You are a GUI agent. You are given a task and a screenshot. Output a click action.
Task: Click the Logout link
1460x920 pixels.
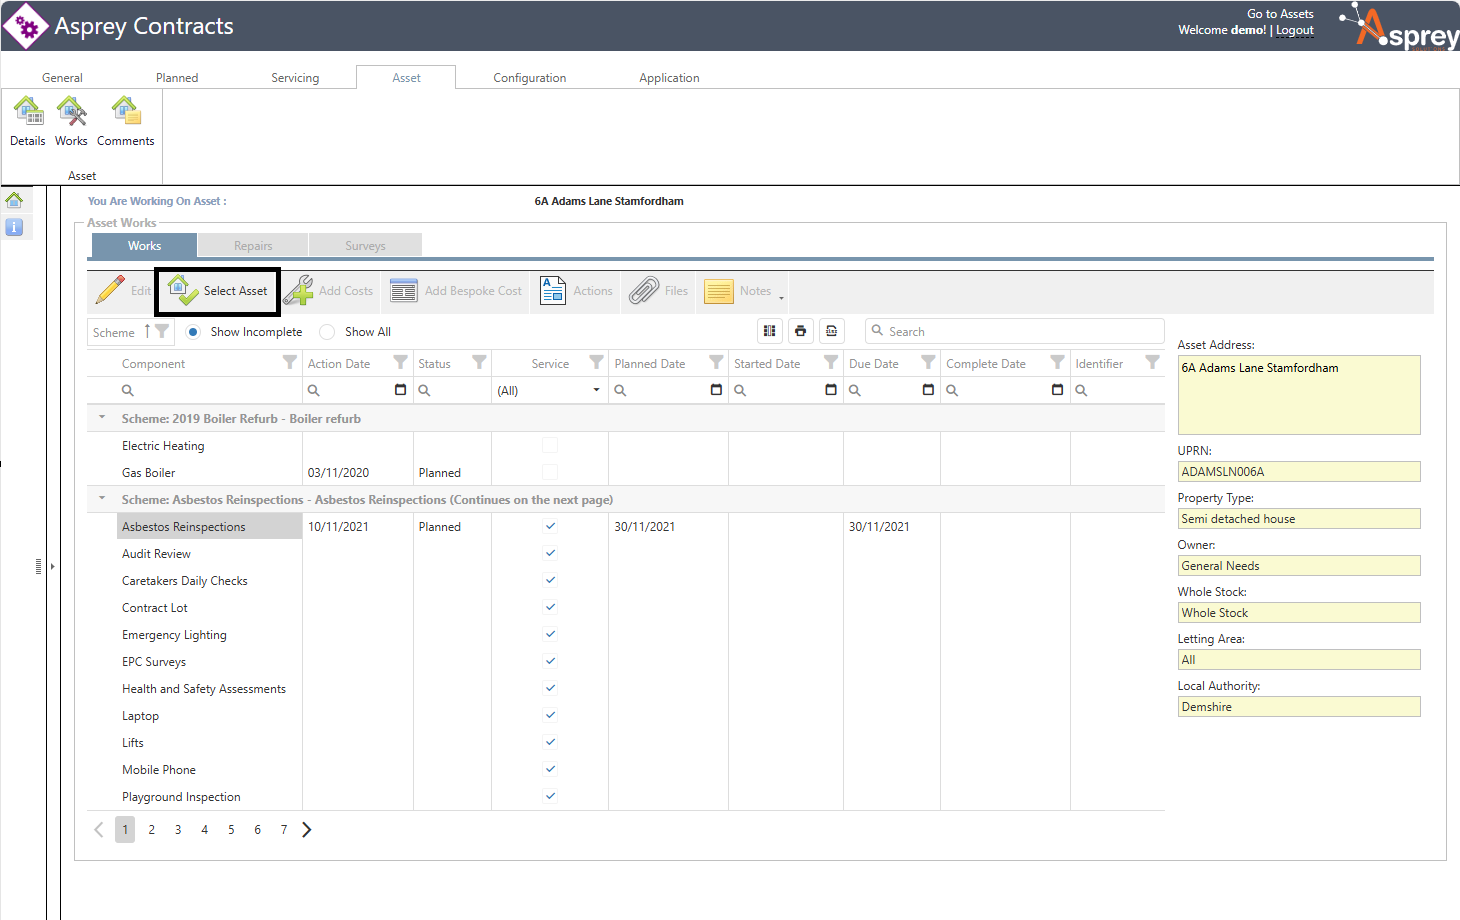1294,30
